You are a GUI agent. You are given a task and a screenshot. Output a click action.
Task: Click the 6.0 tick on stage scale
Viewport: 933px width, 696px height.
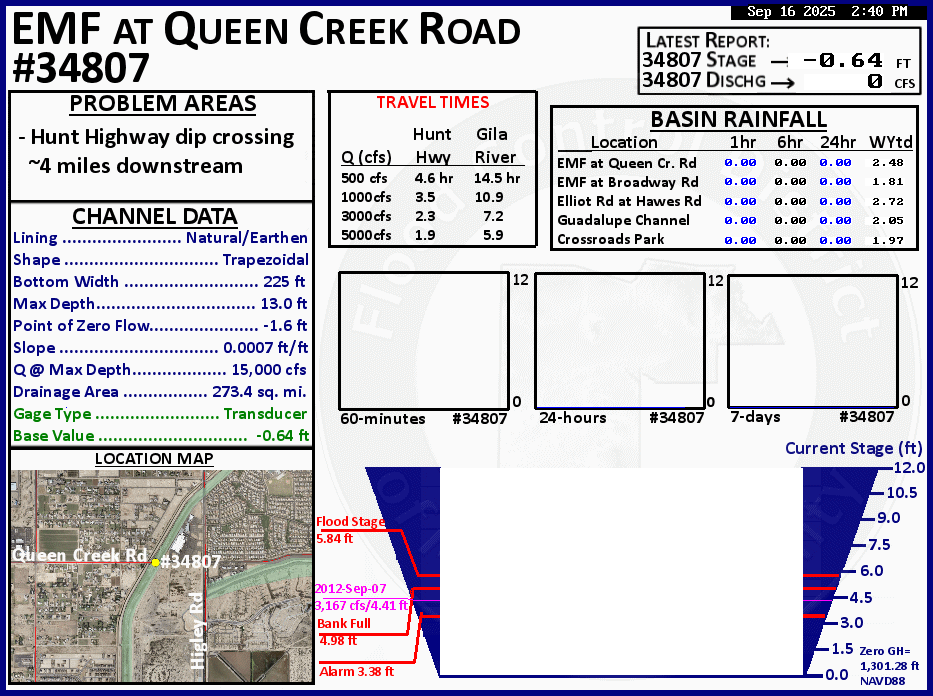(872, 571)
